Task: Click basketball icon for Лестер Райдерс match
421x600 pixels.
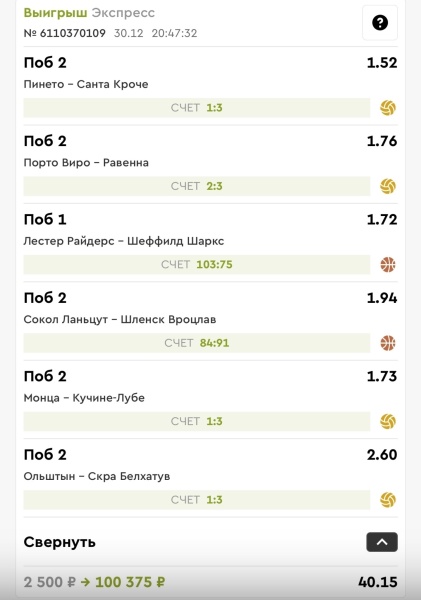Action: tap(388, 265)
